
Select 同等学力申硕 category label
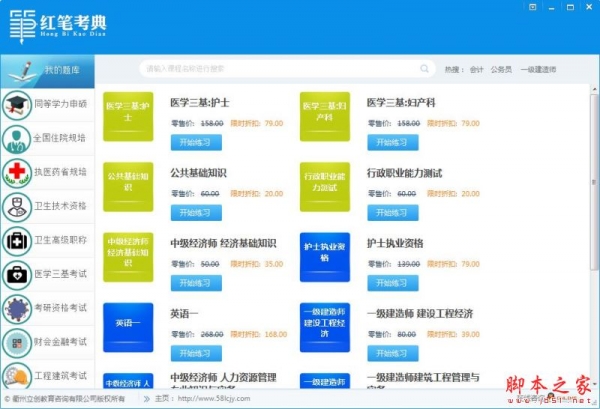[60, 104]
